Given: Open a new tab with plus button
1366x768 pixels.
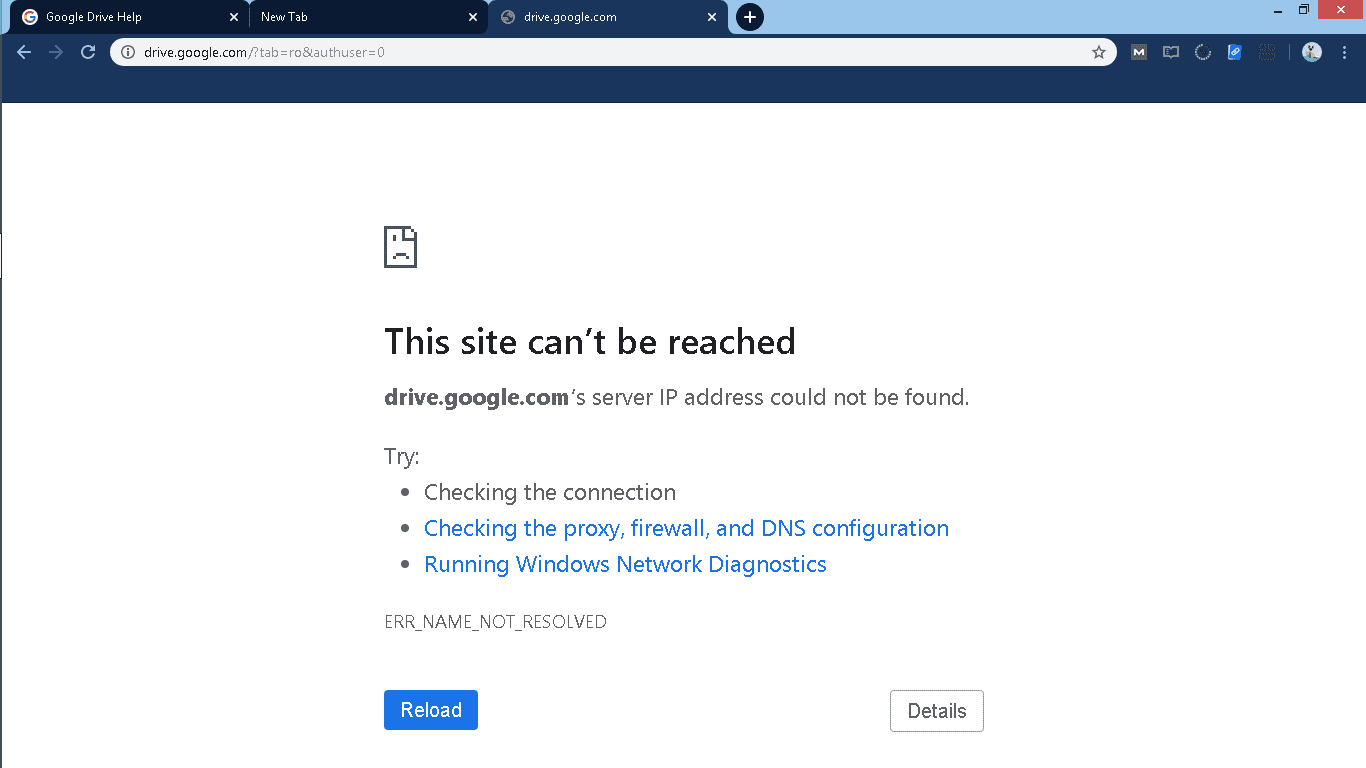Looking at the screenshot, I should click(750, 17).
